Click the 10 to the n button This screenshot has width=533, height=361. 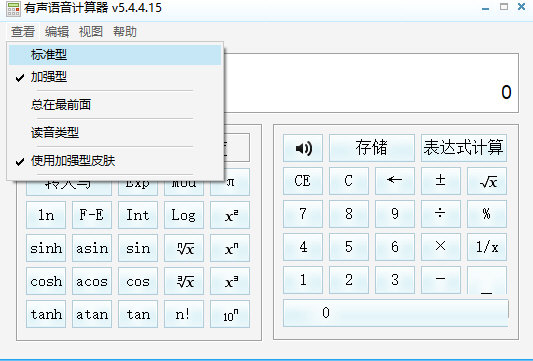click(230, 314)
